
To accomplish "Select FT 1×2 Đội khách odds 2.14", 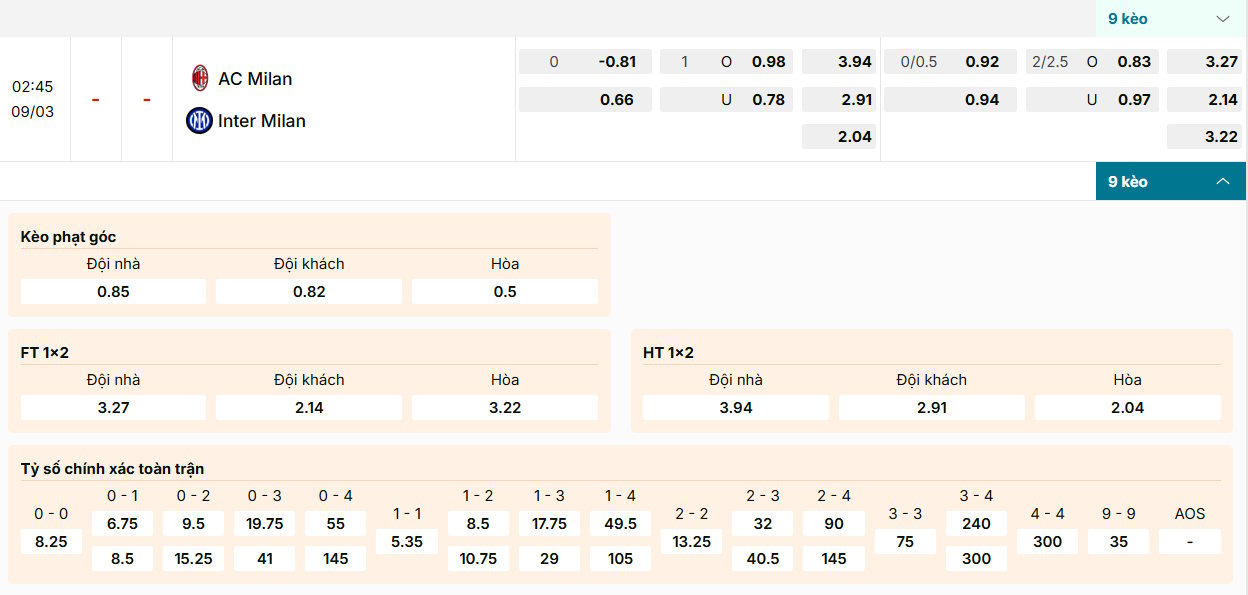I will pos(309,408).
